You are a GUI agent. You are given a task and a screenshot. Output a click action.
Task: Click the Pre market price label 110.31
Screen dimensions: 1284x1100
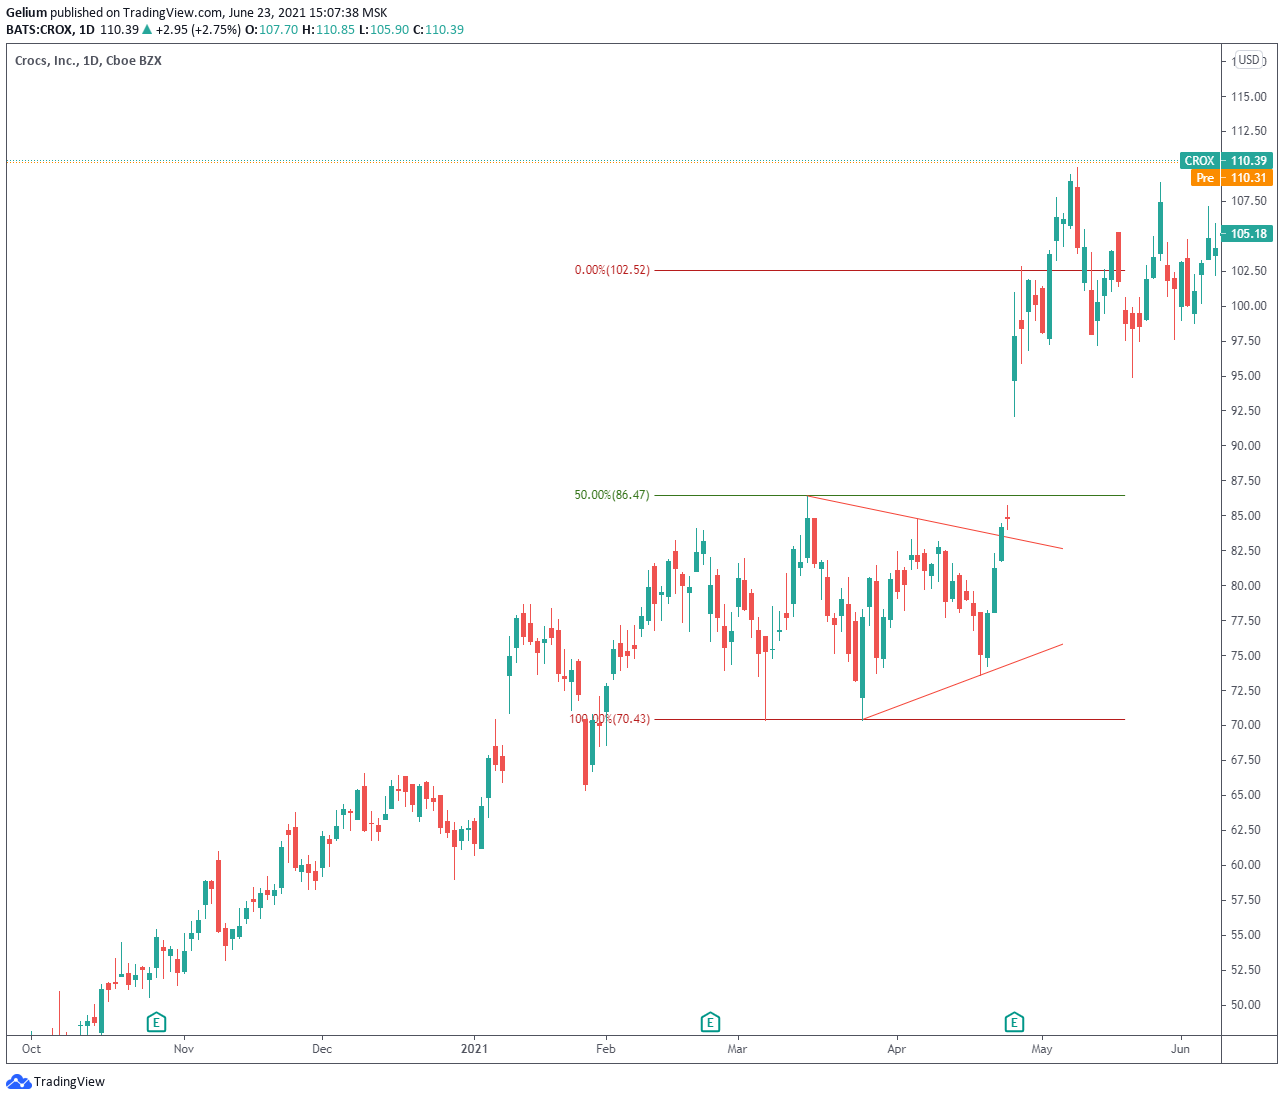pos(1232,178)
